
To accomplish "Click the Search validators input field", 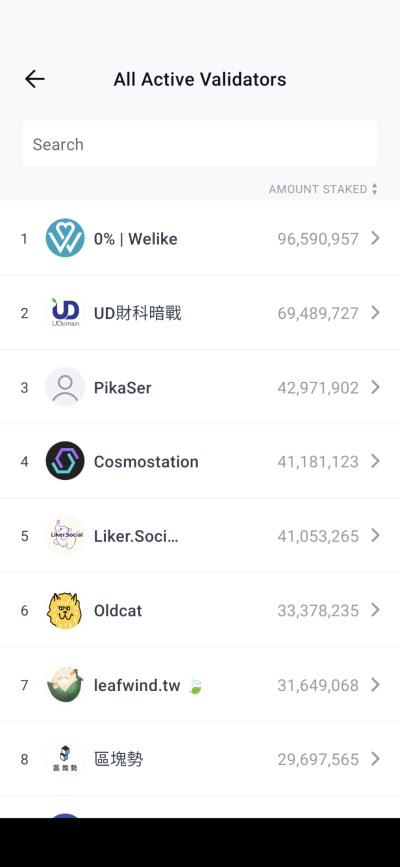I will click(x=200, y=144).
